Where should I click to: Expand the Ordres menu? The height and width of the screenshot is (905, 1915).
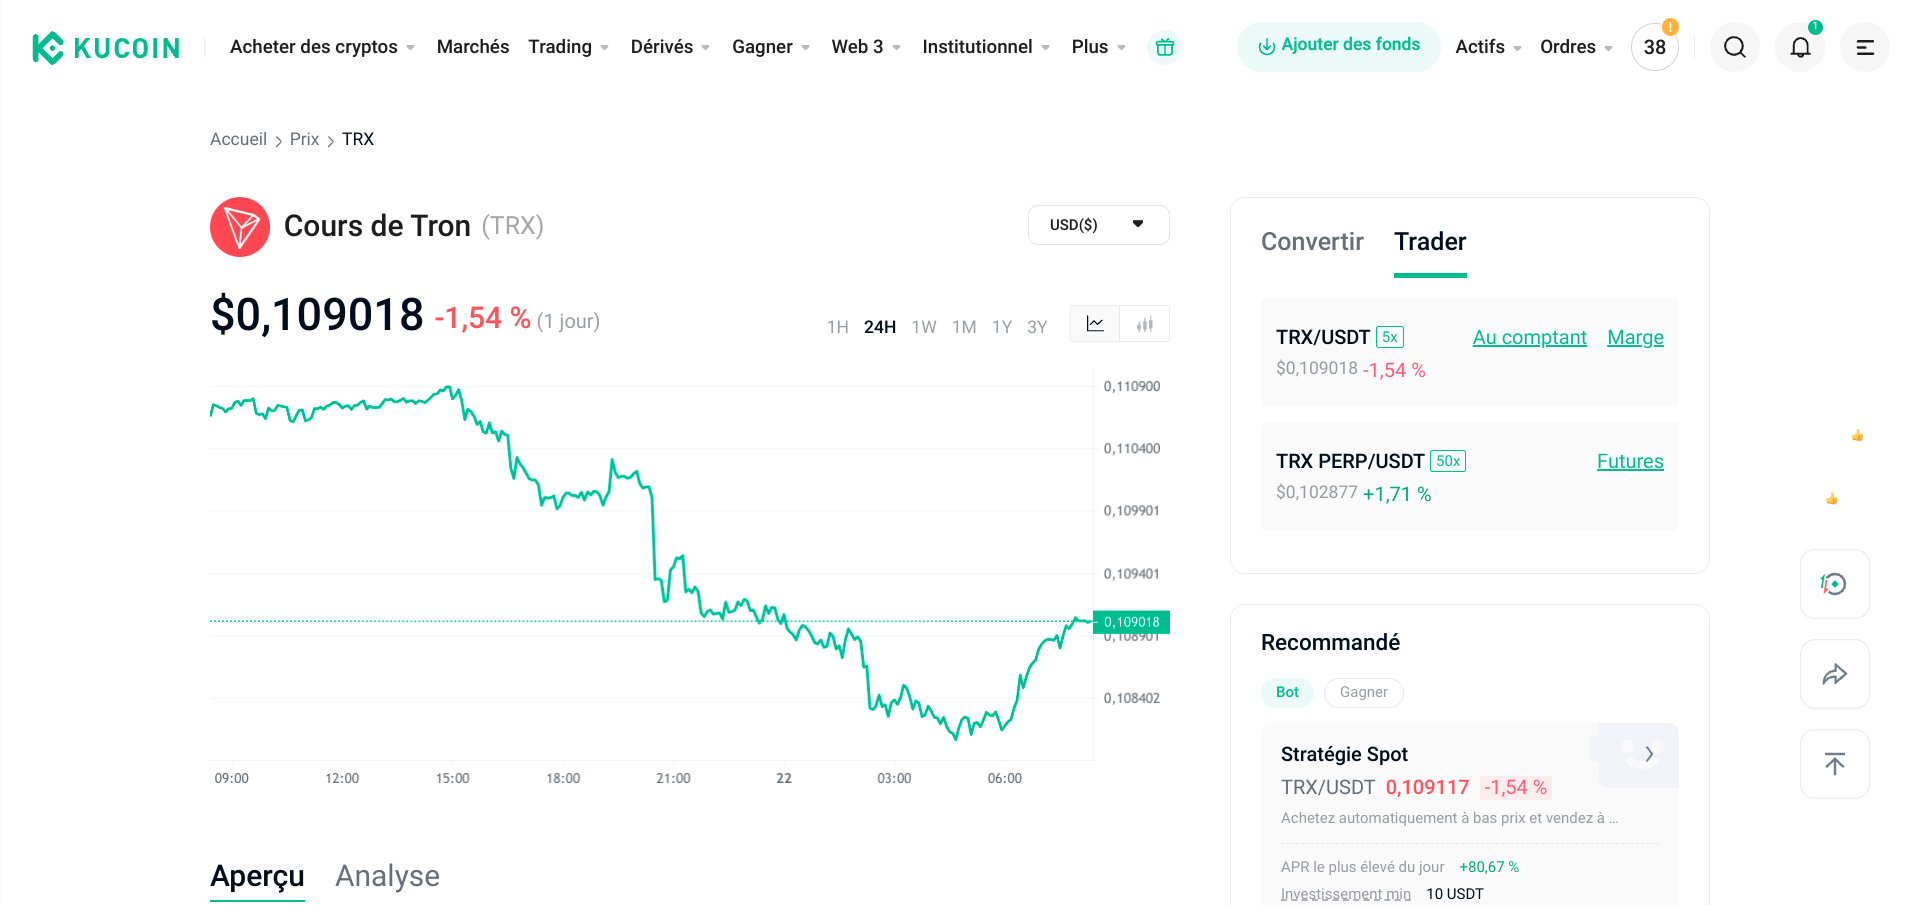[x=1576, y=47]
